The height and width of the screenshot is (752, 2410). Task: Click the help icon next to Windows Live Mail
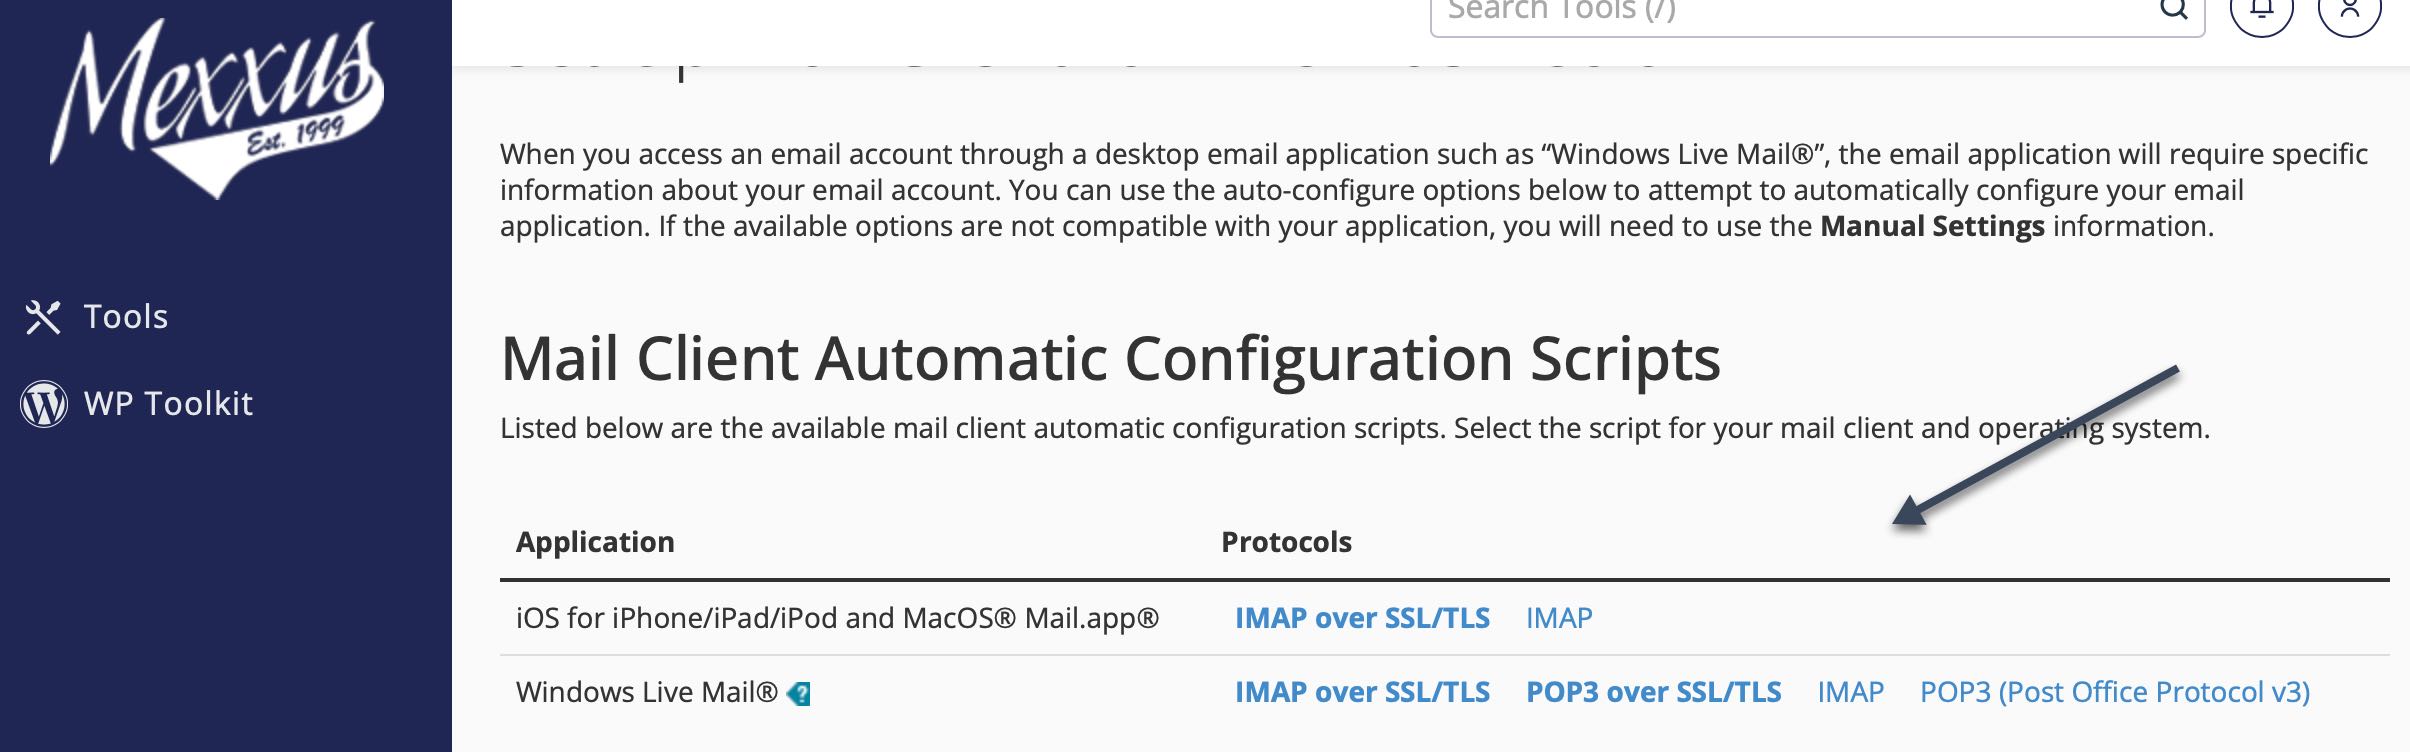pyautogui.click(x=799, y=693)
